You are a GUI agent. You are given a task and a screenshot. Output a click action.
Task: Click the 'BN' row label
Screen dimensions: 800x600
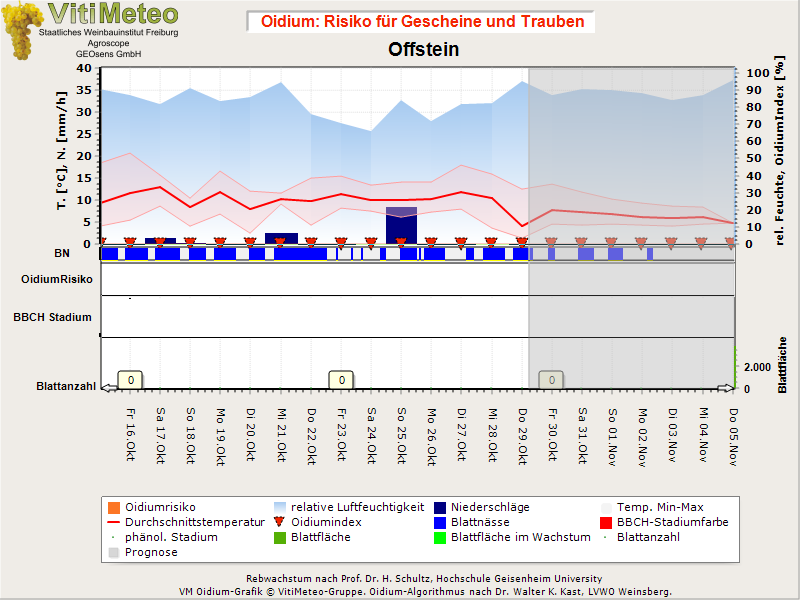(62, 253)
